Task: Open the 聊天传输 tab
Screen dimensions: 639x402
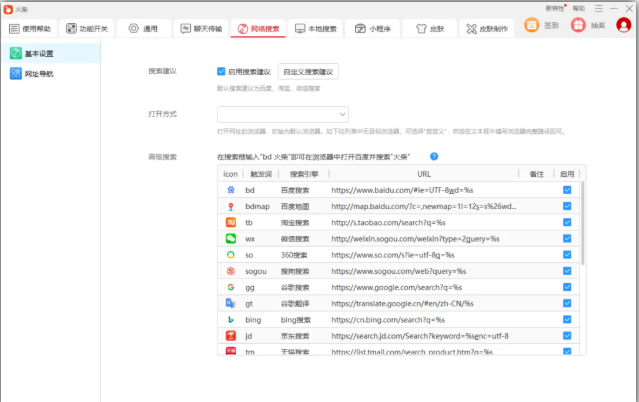Action: [201, 29]
